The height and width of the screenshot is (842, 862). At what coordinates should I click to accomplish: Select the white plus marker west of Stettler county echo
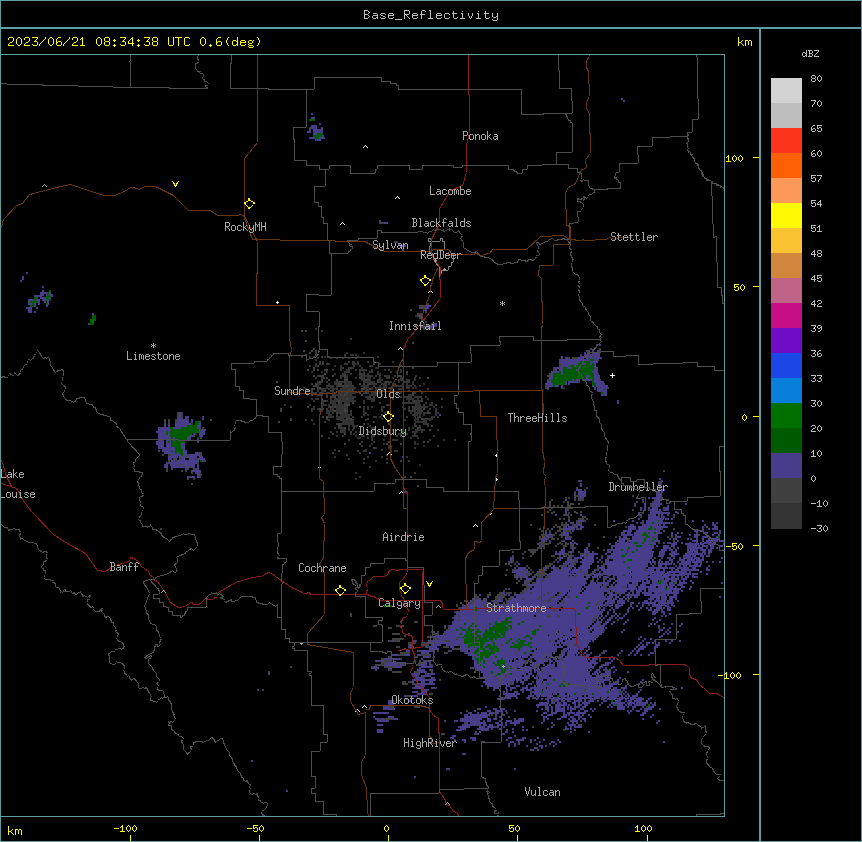(612, 375)
